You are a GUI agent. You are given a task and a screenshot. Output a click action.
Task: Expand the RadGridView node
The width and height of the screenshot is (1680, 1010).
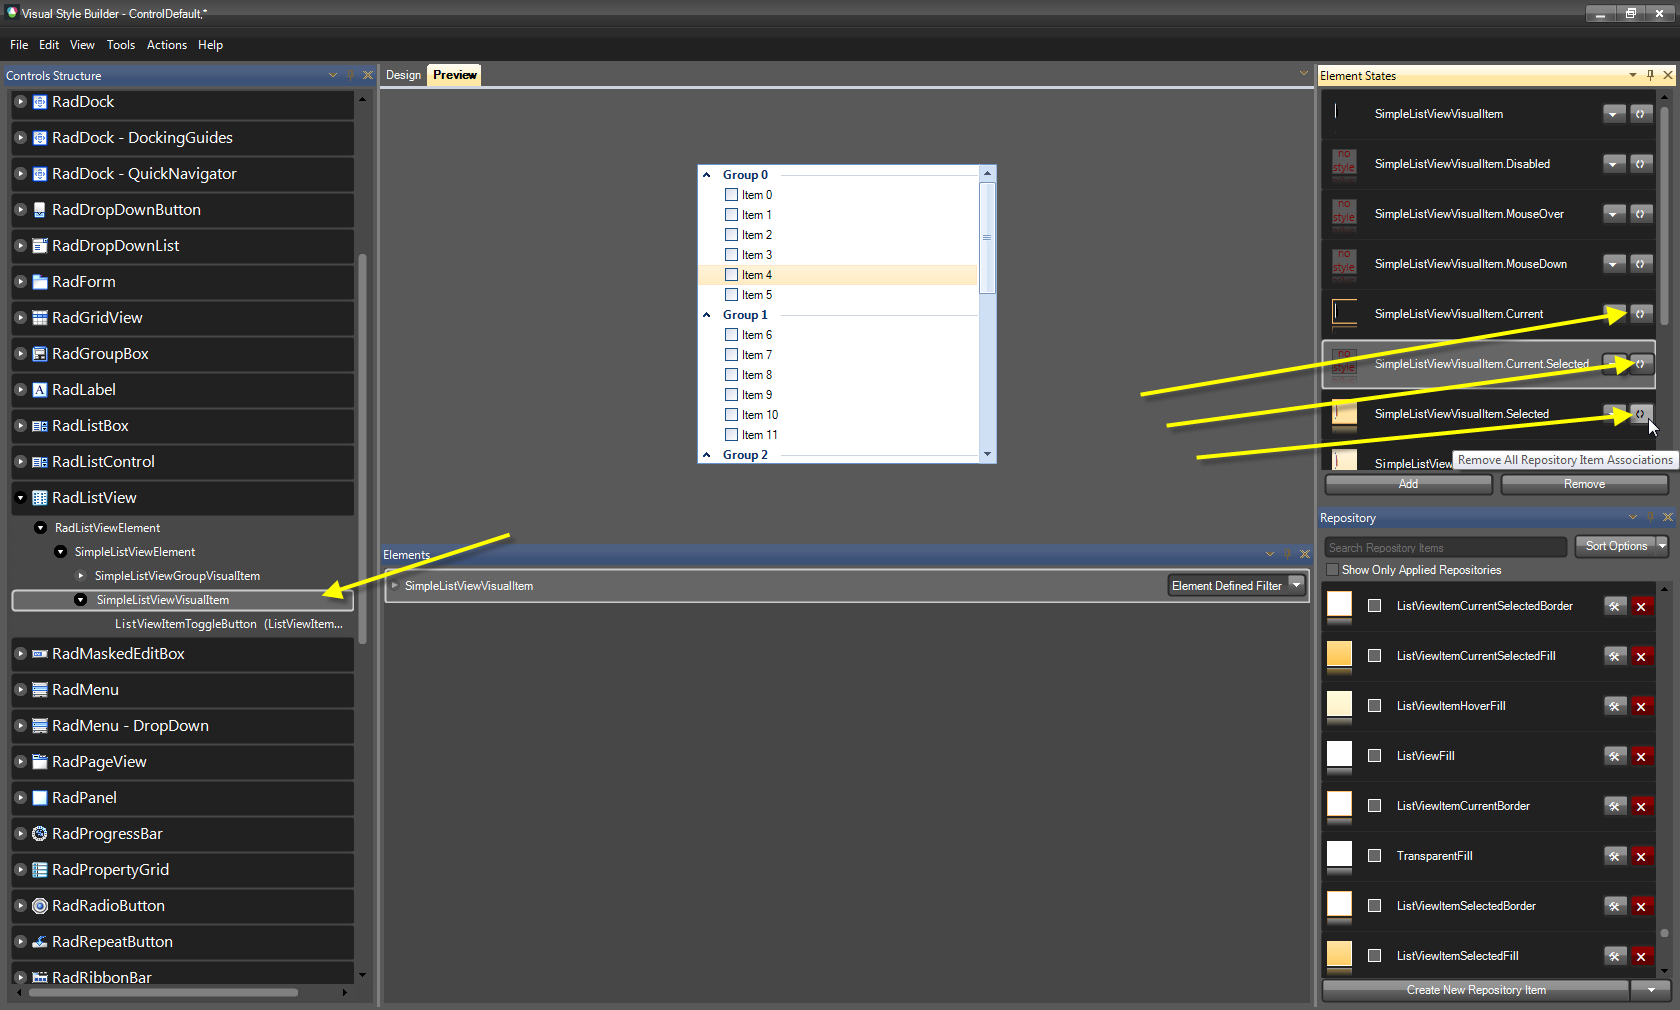[20, 318]
